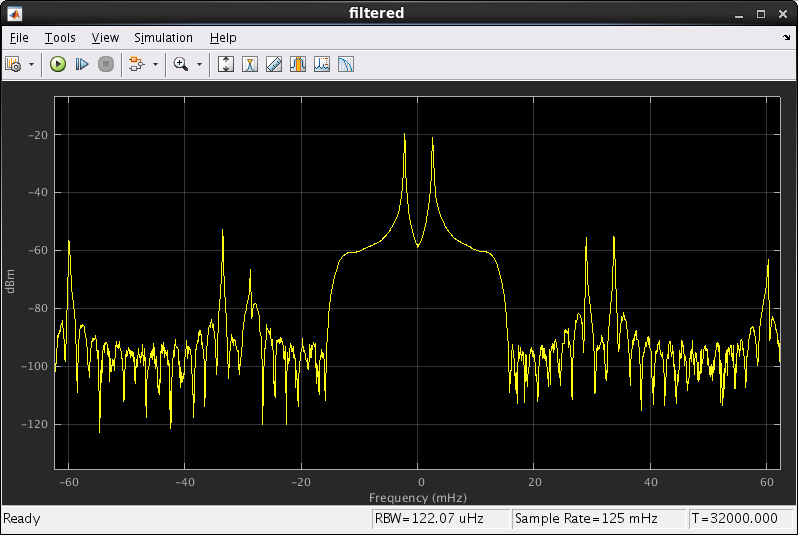Screen dimensions: 798x535
Task: Toggle the ruler-shaped measurements icon
Action: pos(274,64)
